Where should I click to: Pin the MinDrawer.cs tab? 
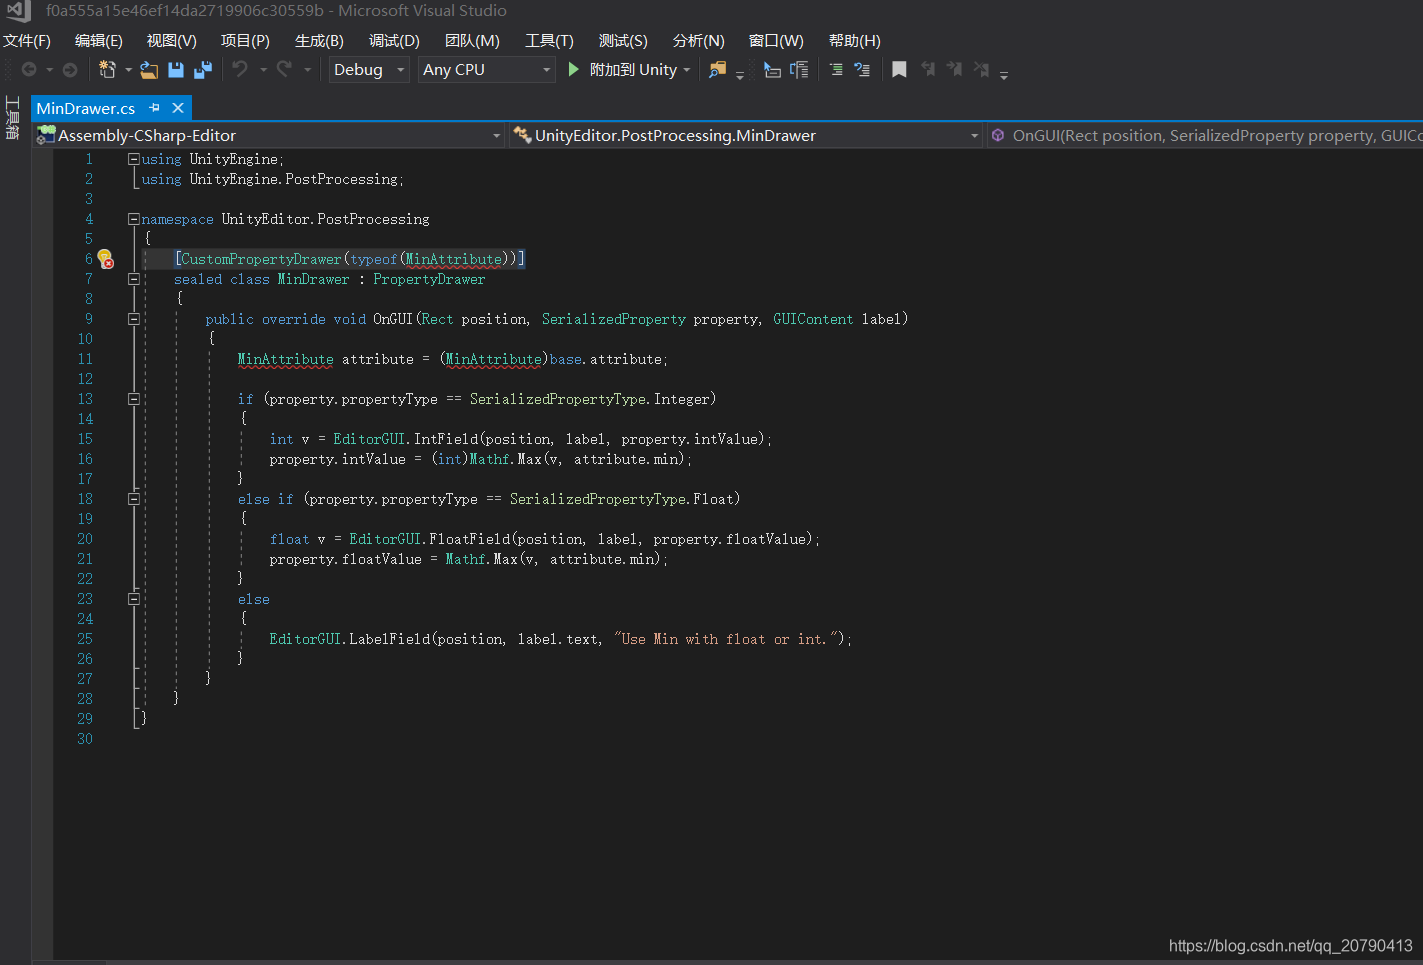[154, 107]
